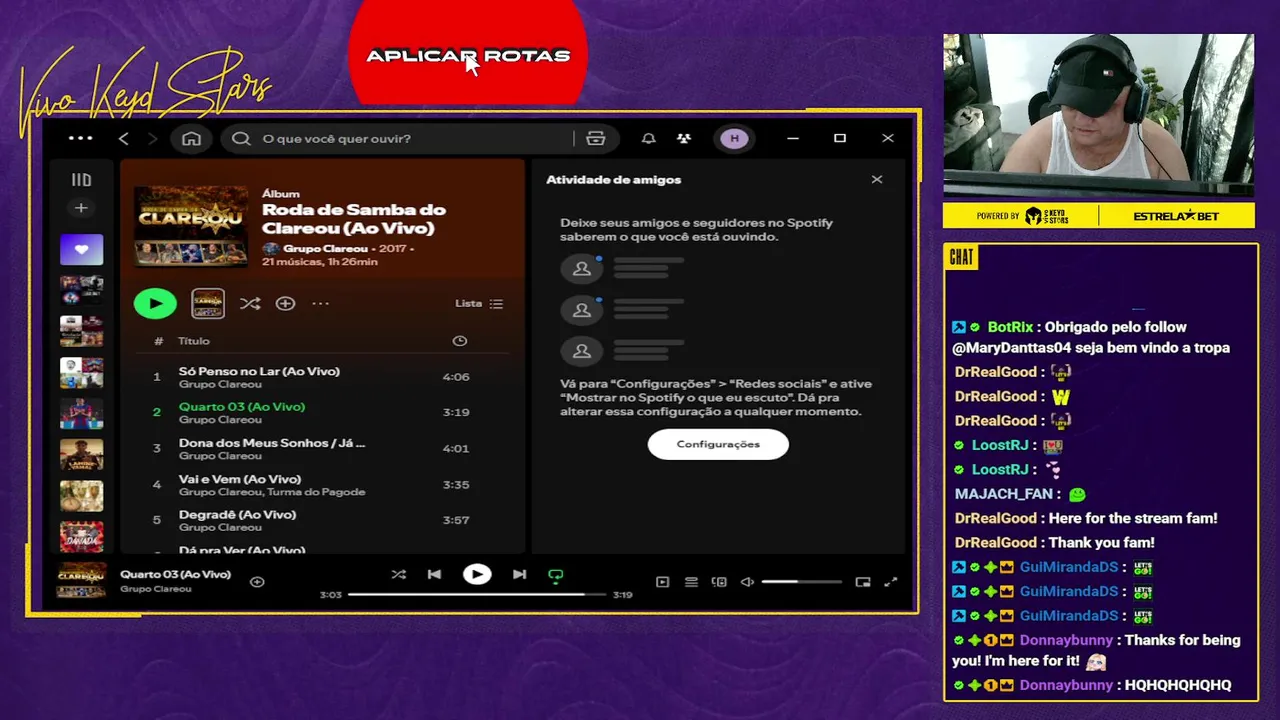Open the 'Lista' view dropdown
The height and width of the screenshot is (720, 1280).
[x=479, y=303]
